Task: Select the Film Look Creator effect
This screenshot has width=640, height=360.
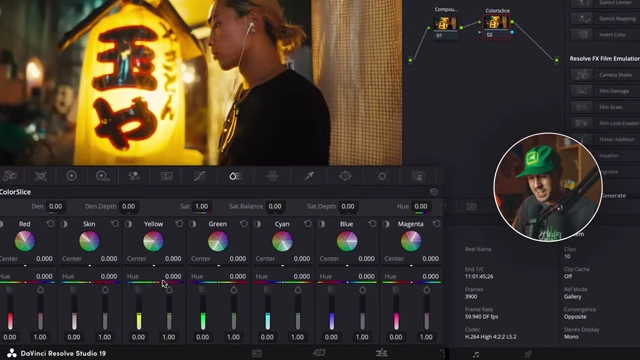Action: (606, 123)
